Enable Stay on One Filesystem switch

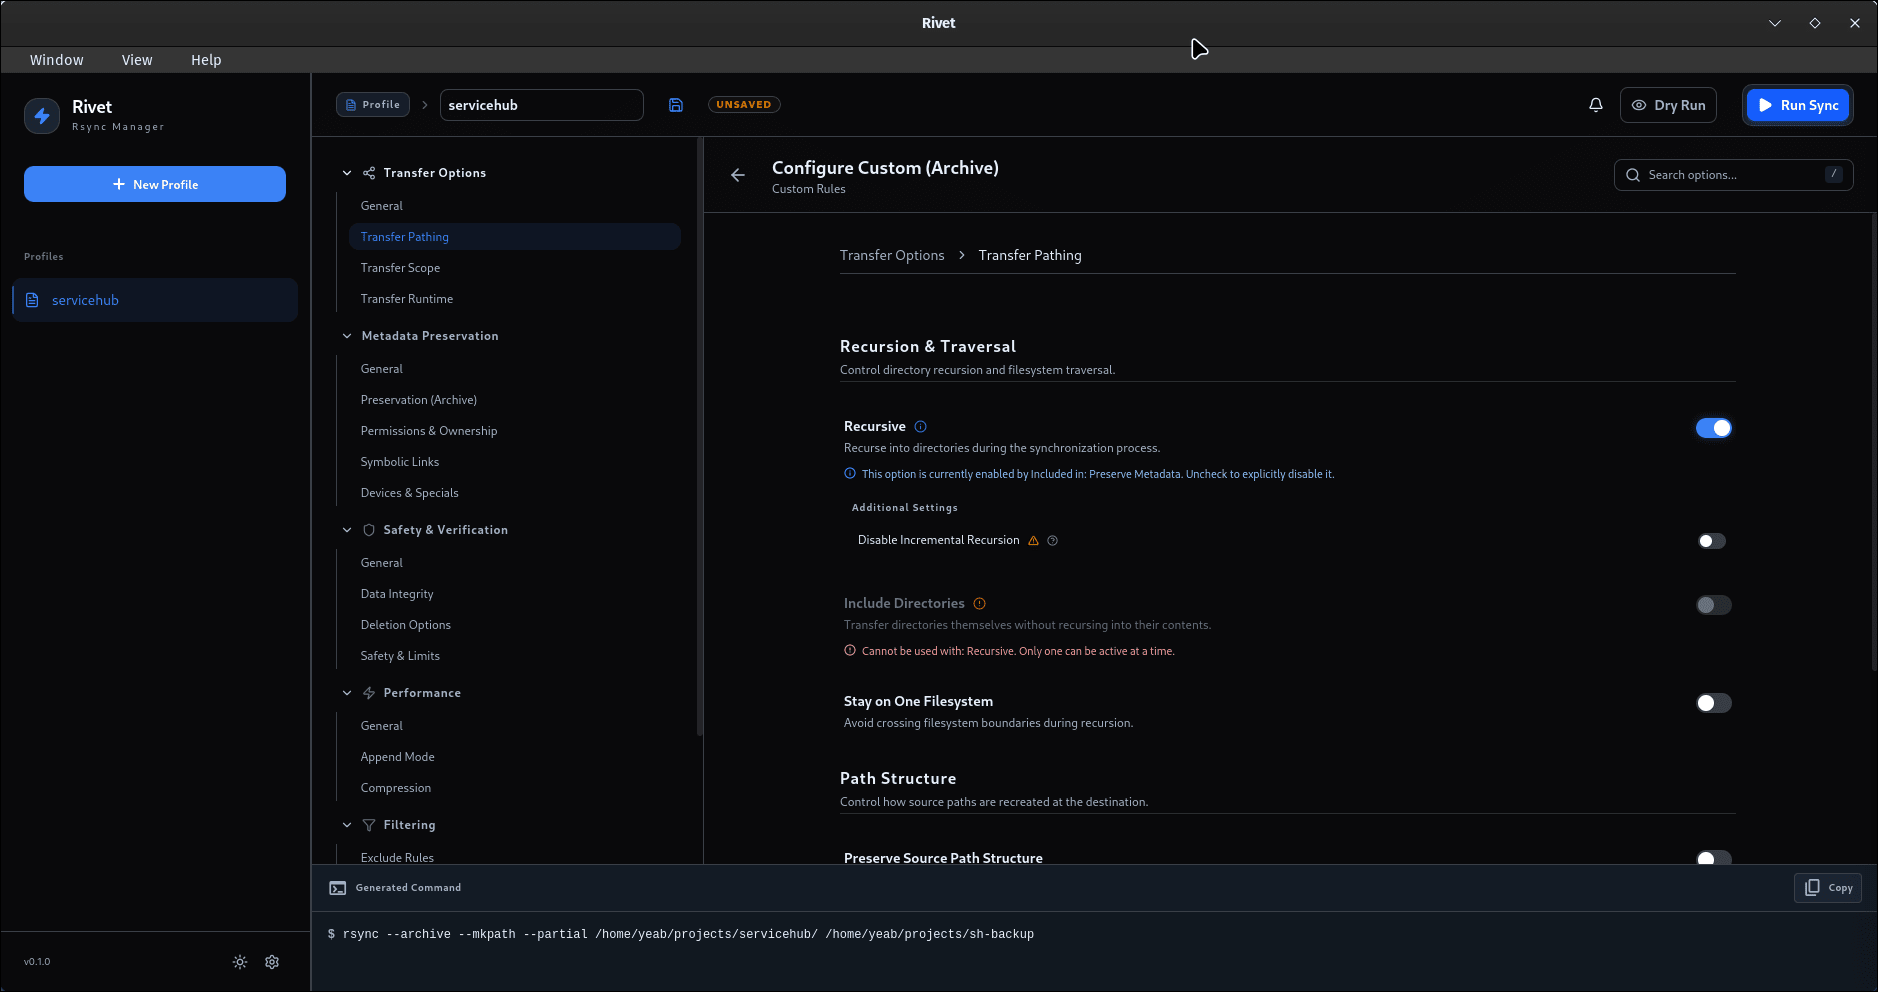click(1714, 703)
